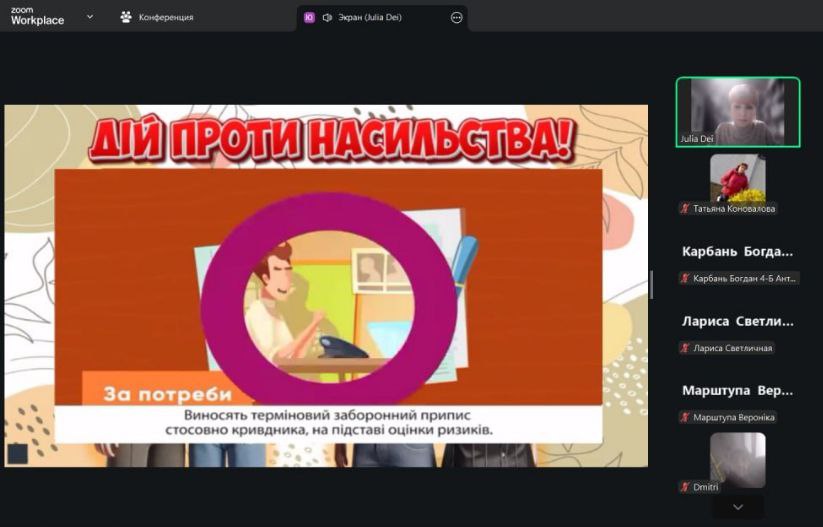Image resolution: width=823 pixels, height=527 pixels.
Task: Open the three-dots menu on screen share tab
Action: (x=457, y=17)
